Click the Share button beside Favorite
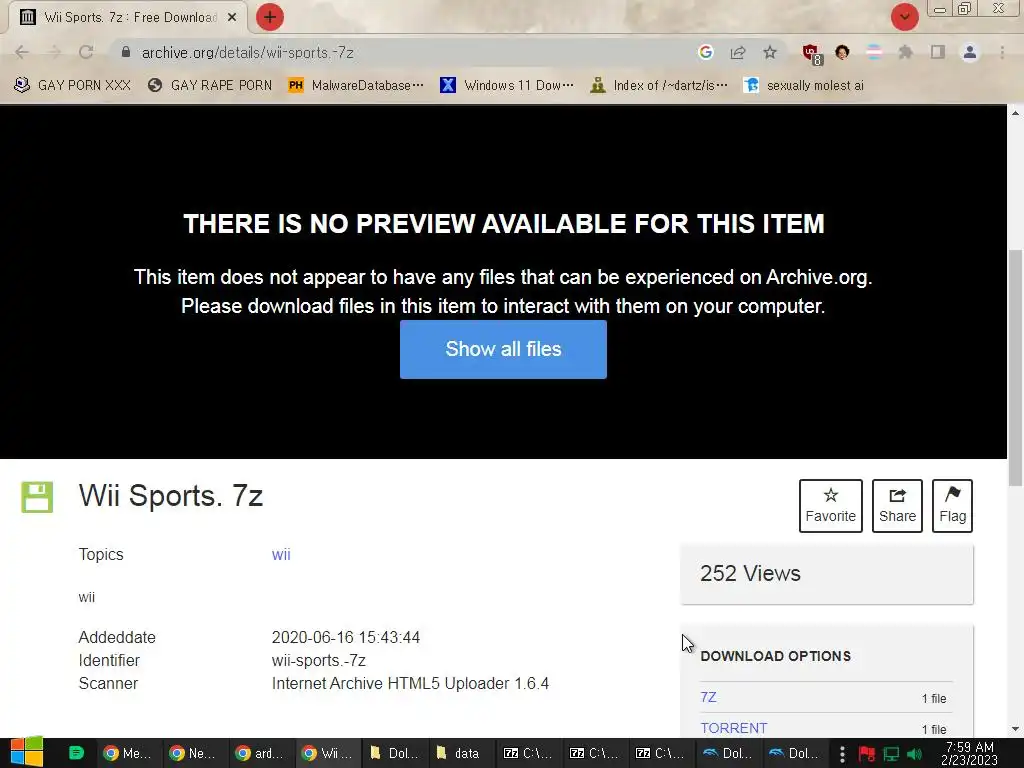The height and width of the screenshot is (768, 1024). [x=897, y=505]
